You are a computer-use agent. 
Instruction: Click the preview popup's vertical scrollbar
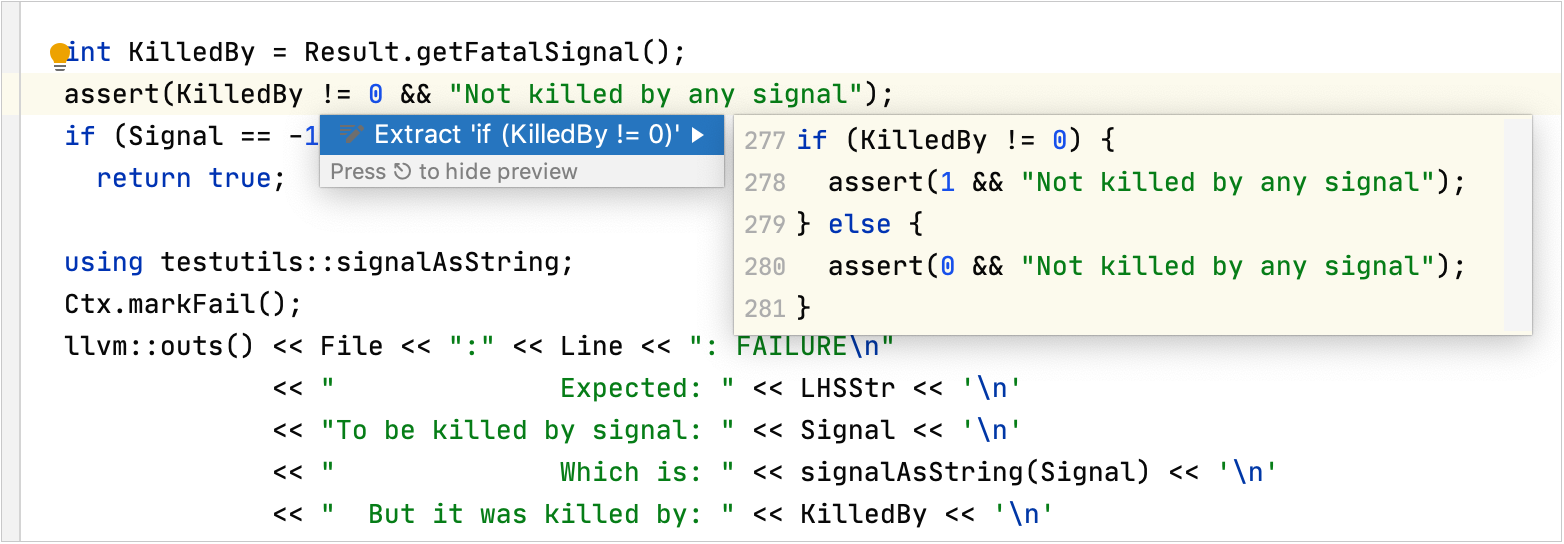[1517, 224]
